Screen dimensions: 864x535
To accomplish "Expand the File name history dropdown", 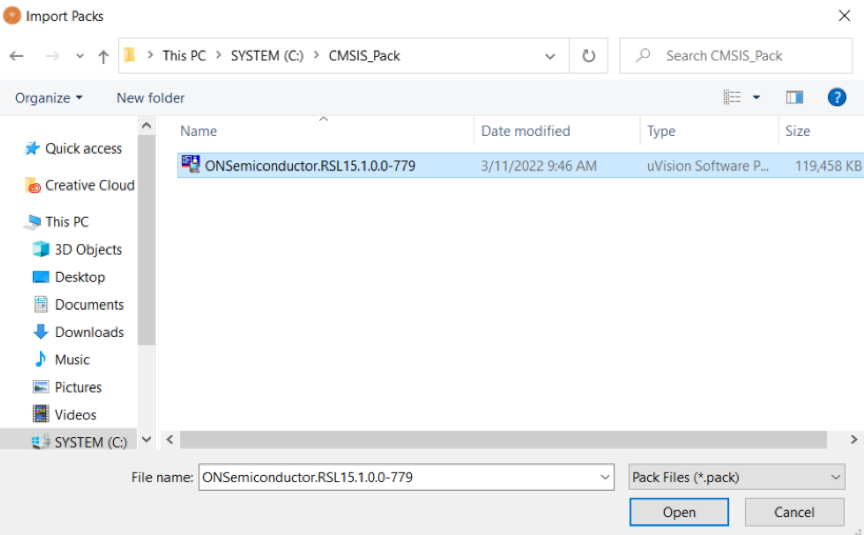I will click(x=604, y=478).
